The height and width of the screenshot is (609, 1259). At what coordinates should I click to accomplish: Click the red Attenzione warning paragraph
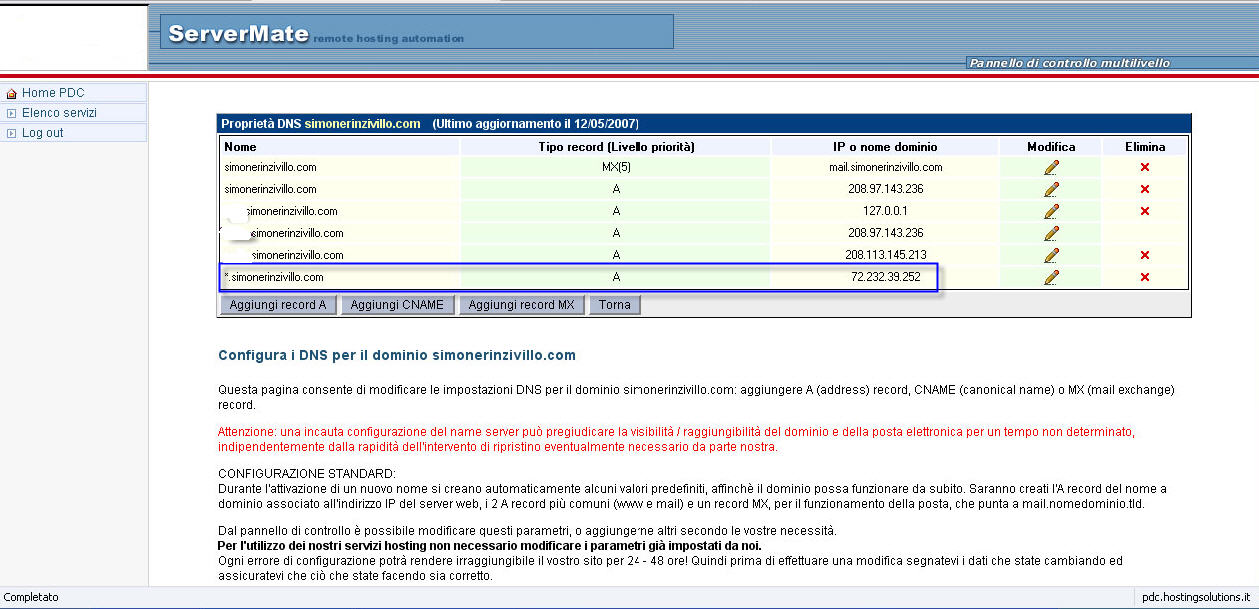(676, 439)
